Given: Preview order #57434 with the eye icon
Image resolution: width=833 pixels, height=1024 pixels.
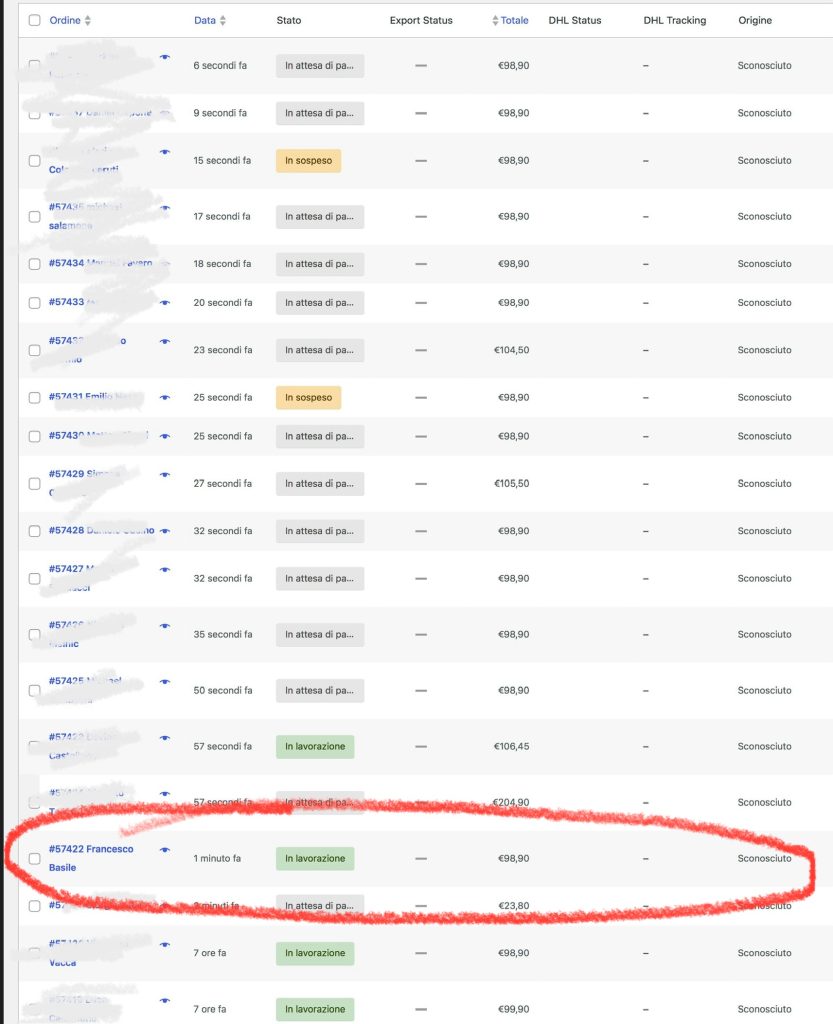Looking at the screenshot, I should [165, 264].
